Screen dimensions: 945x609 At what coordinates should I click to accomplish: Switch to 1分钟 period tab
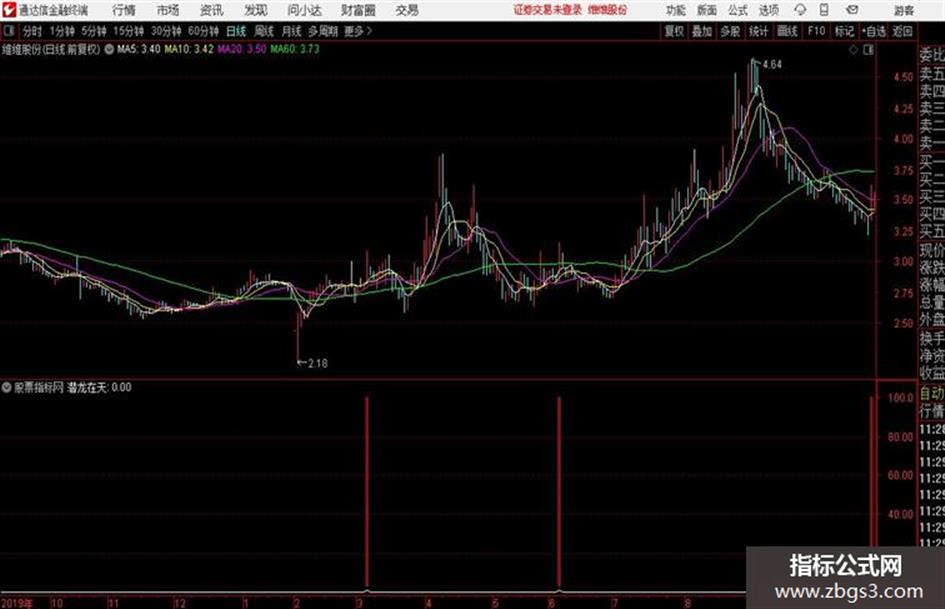(x=62, y=31)
